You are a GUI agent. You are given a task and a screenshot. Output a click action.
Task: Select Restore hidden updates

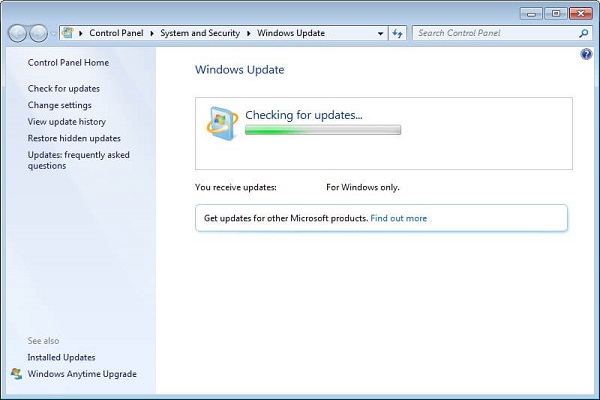click(74, 138)
